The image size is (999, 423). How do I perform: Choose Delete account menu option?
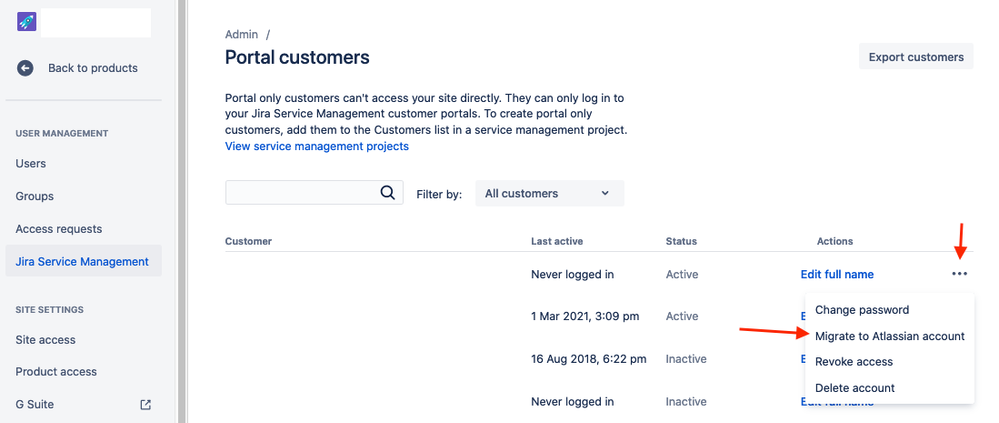(855, 388)
